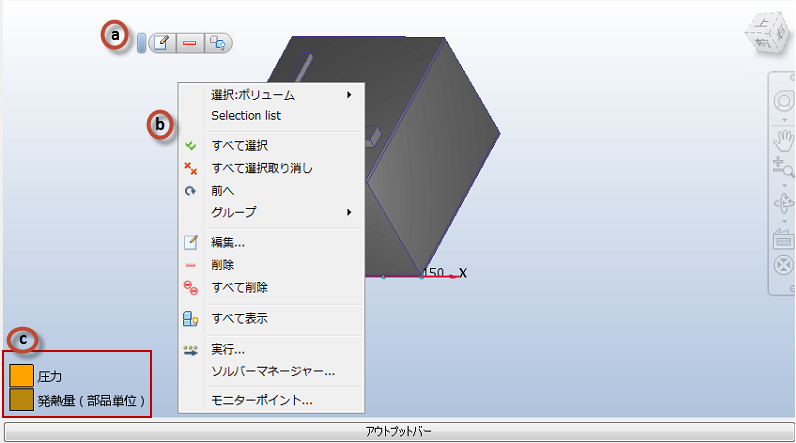Click the orange 圧力 color swatch
The image size is (796, 443).
coord(21,376)
